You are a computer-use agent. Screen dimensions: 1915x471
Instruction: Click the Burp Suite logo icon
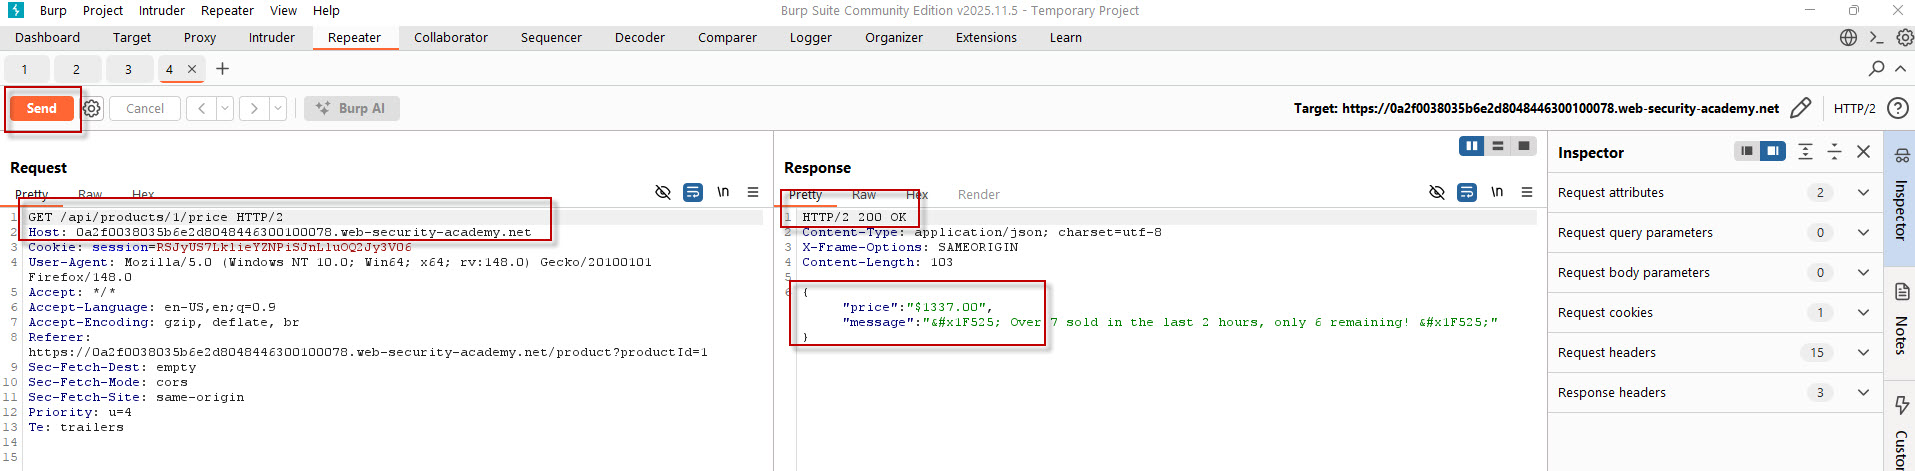pyautogui.click(x=16, y=10)
